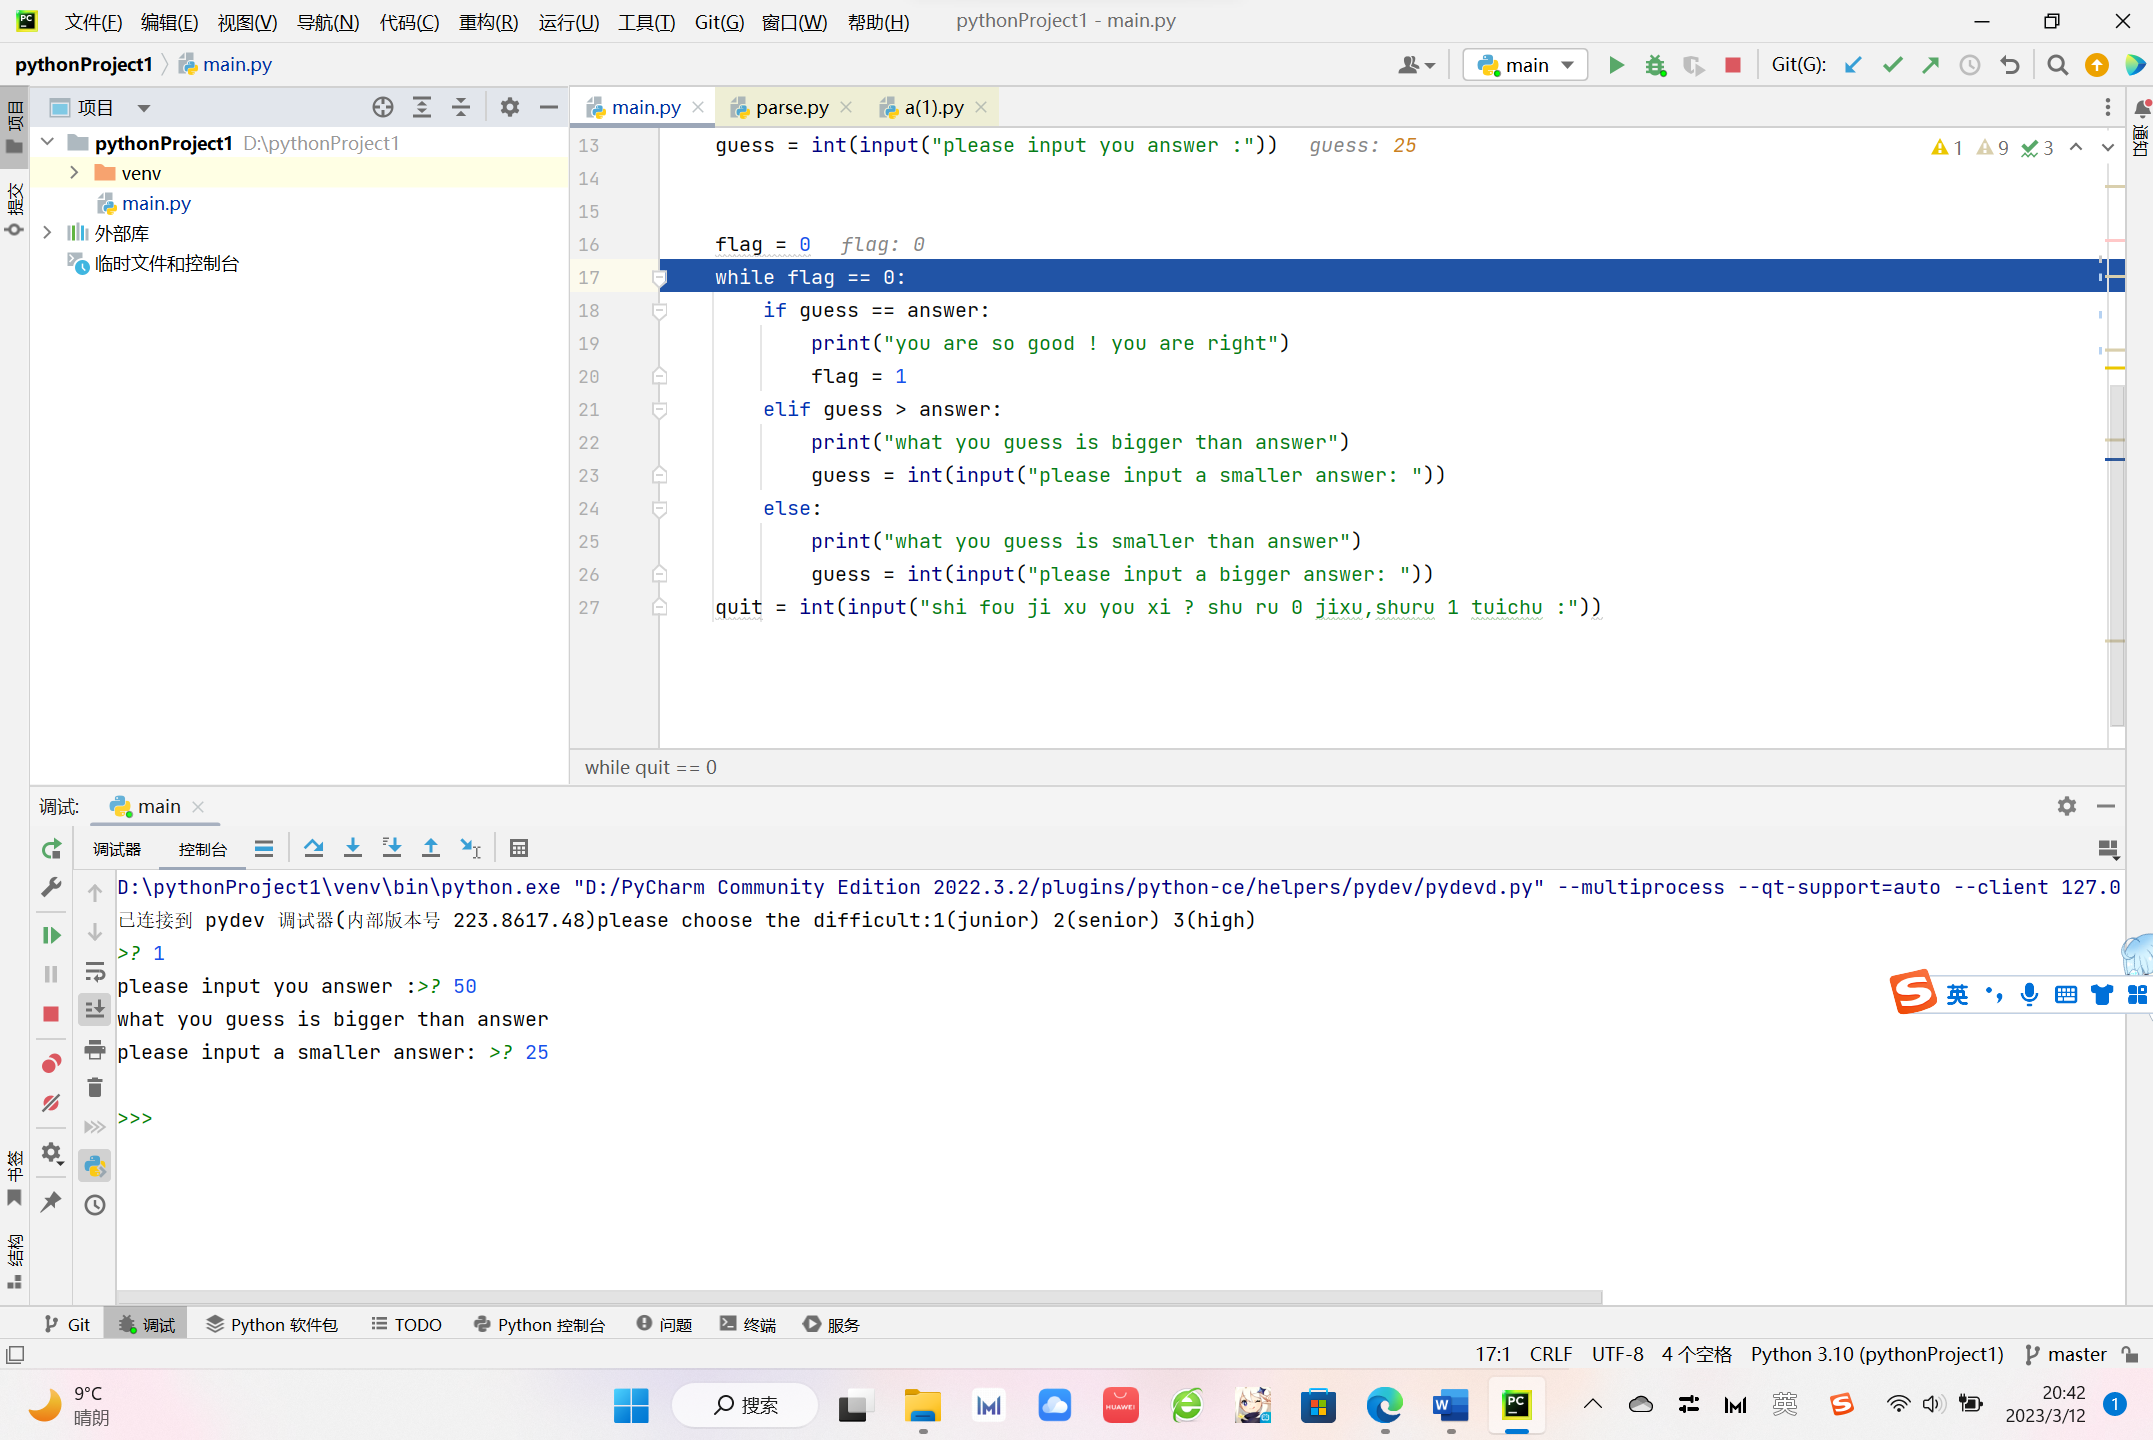Click the Evaluate Expression calculator icon
Screen dimensions: 2153x1440
tap(518, 848)
